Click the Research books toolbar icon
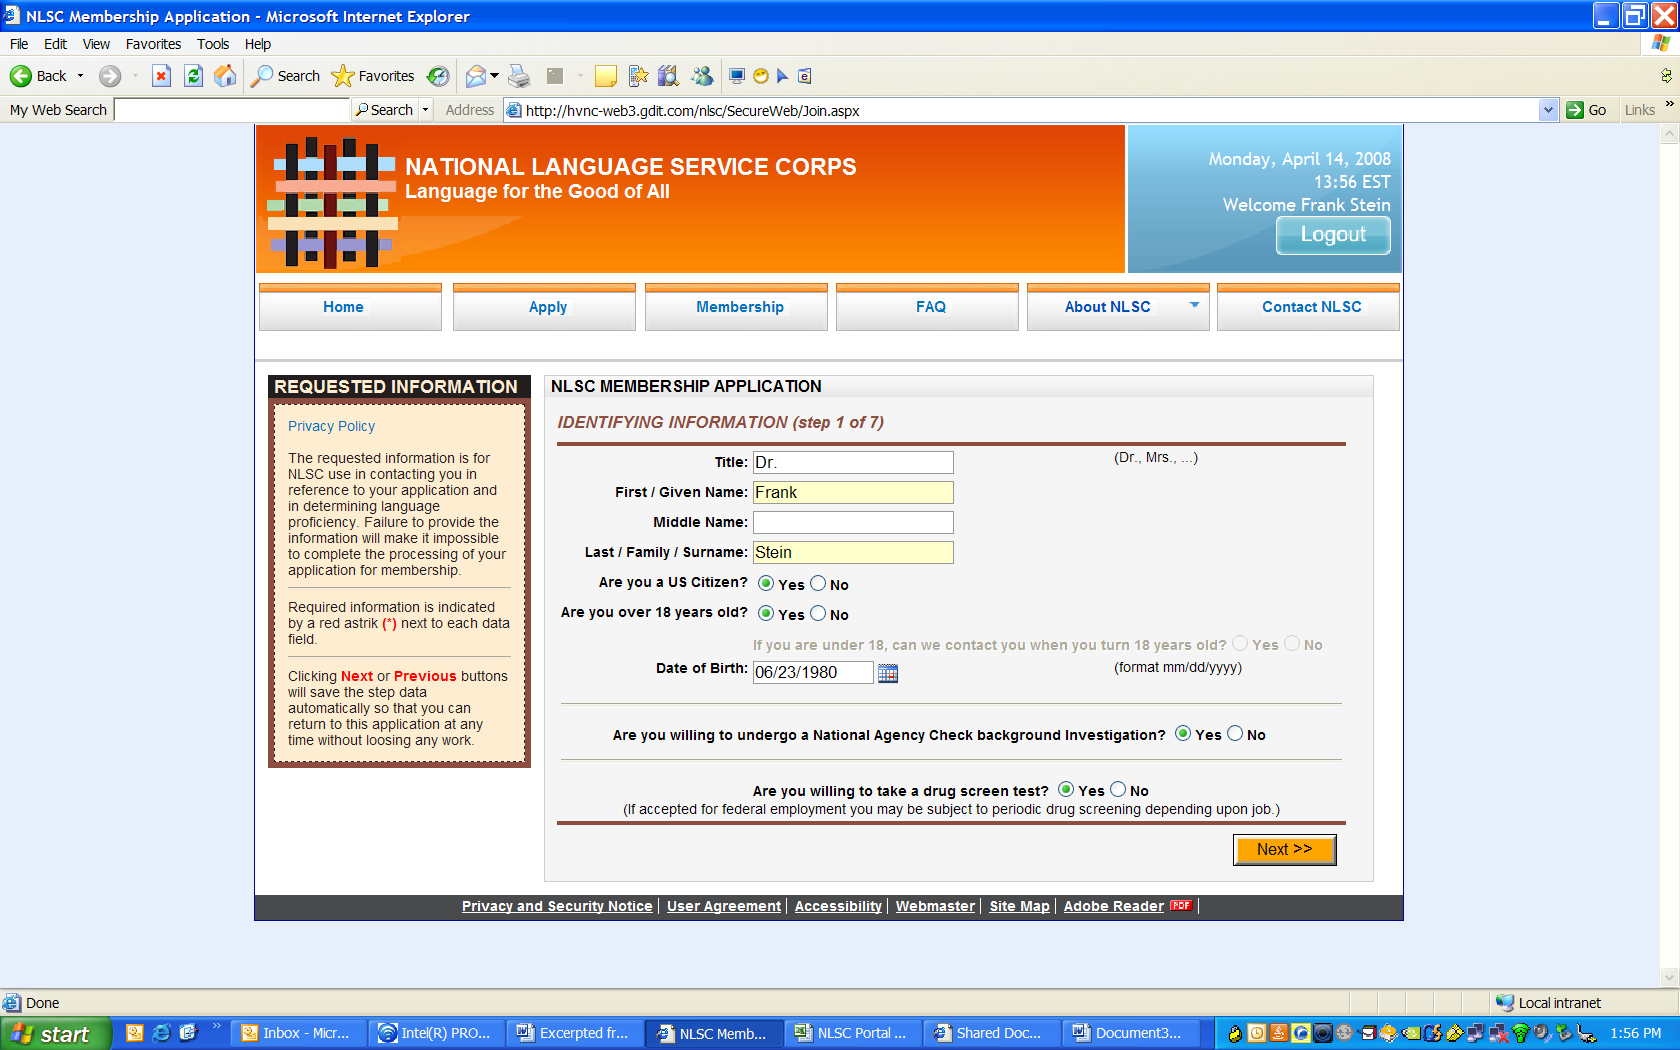The width and height of the screenshot is (1680, 1050). pos(669,76)
